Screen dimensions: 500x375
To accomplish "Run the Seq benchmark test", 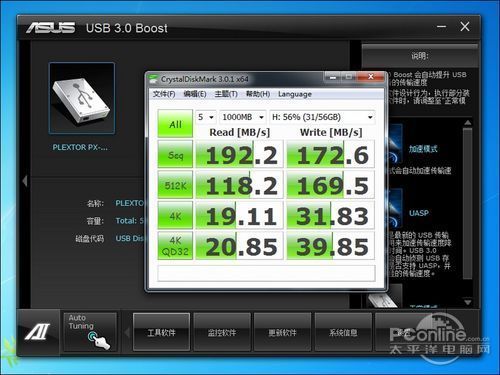I will click(x=175, y=154).
